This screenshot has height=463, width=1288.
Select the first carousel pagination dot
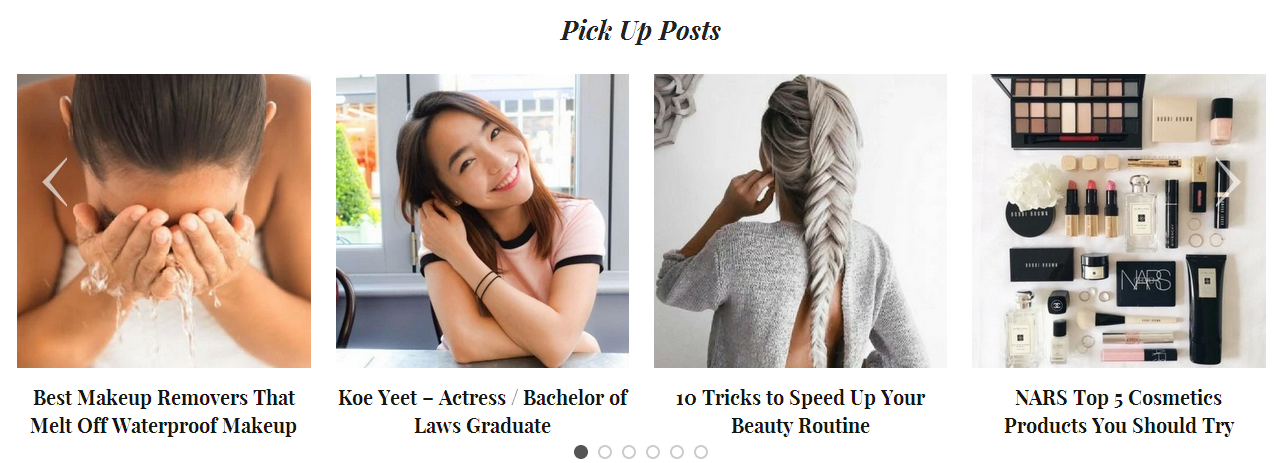581,452
